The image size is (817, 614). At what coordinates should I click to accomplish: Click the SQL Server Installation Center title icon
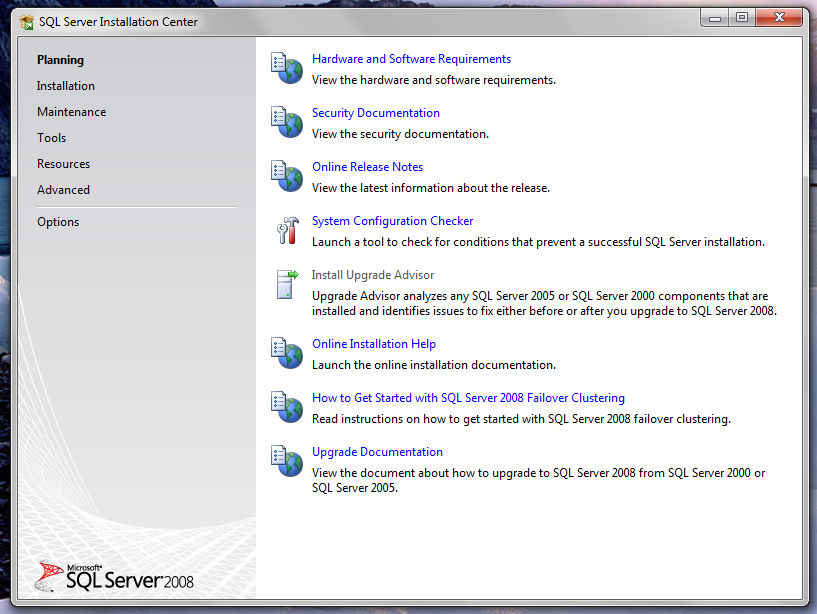click(27, 22)
